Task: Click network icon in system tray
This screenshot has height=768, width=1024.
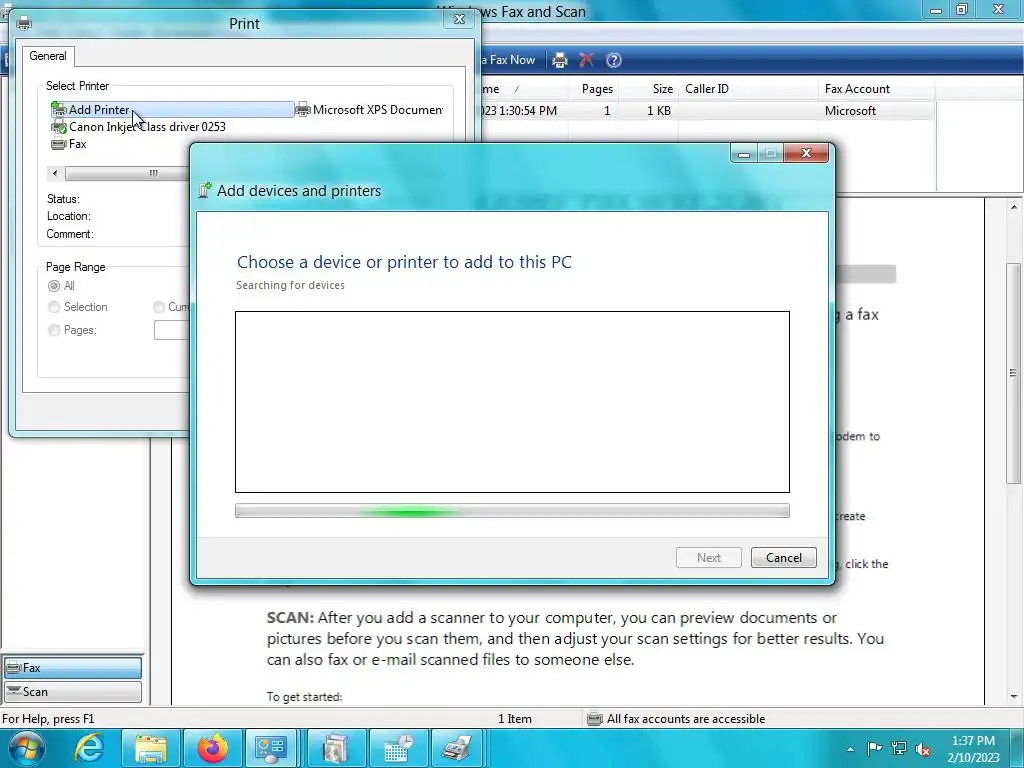Action: pyautogui.click(x=899, y=748)
